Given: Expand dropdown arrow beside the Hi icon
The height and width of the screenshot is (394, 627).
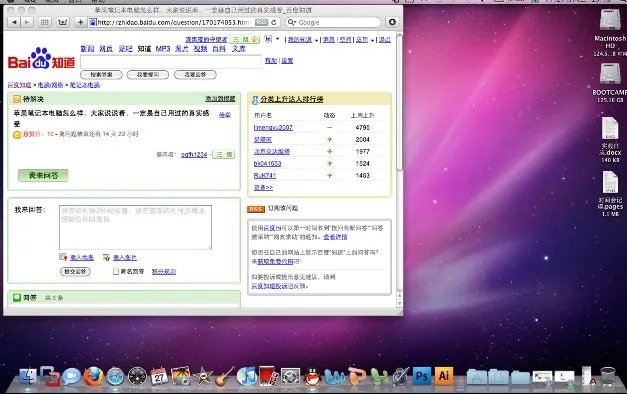Looking at the screenshot, I should 278,39.
